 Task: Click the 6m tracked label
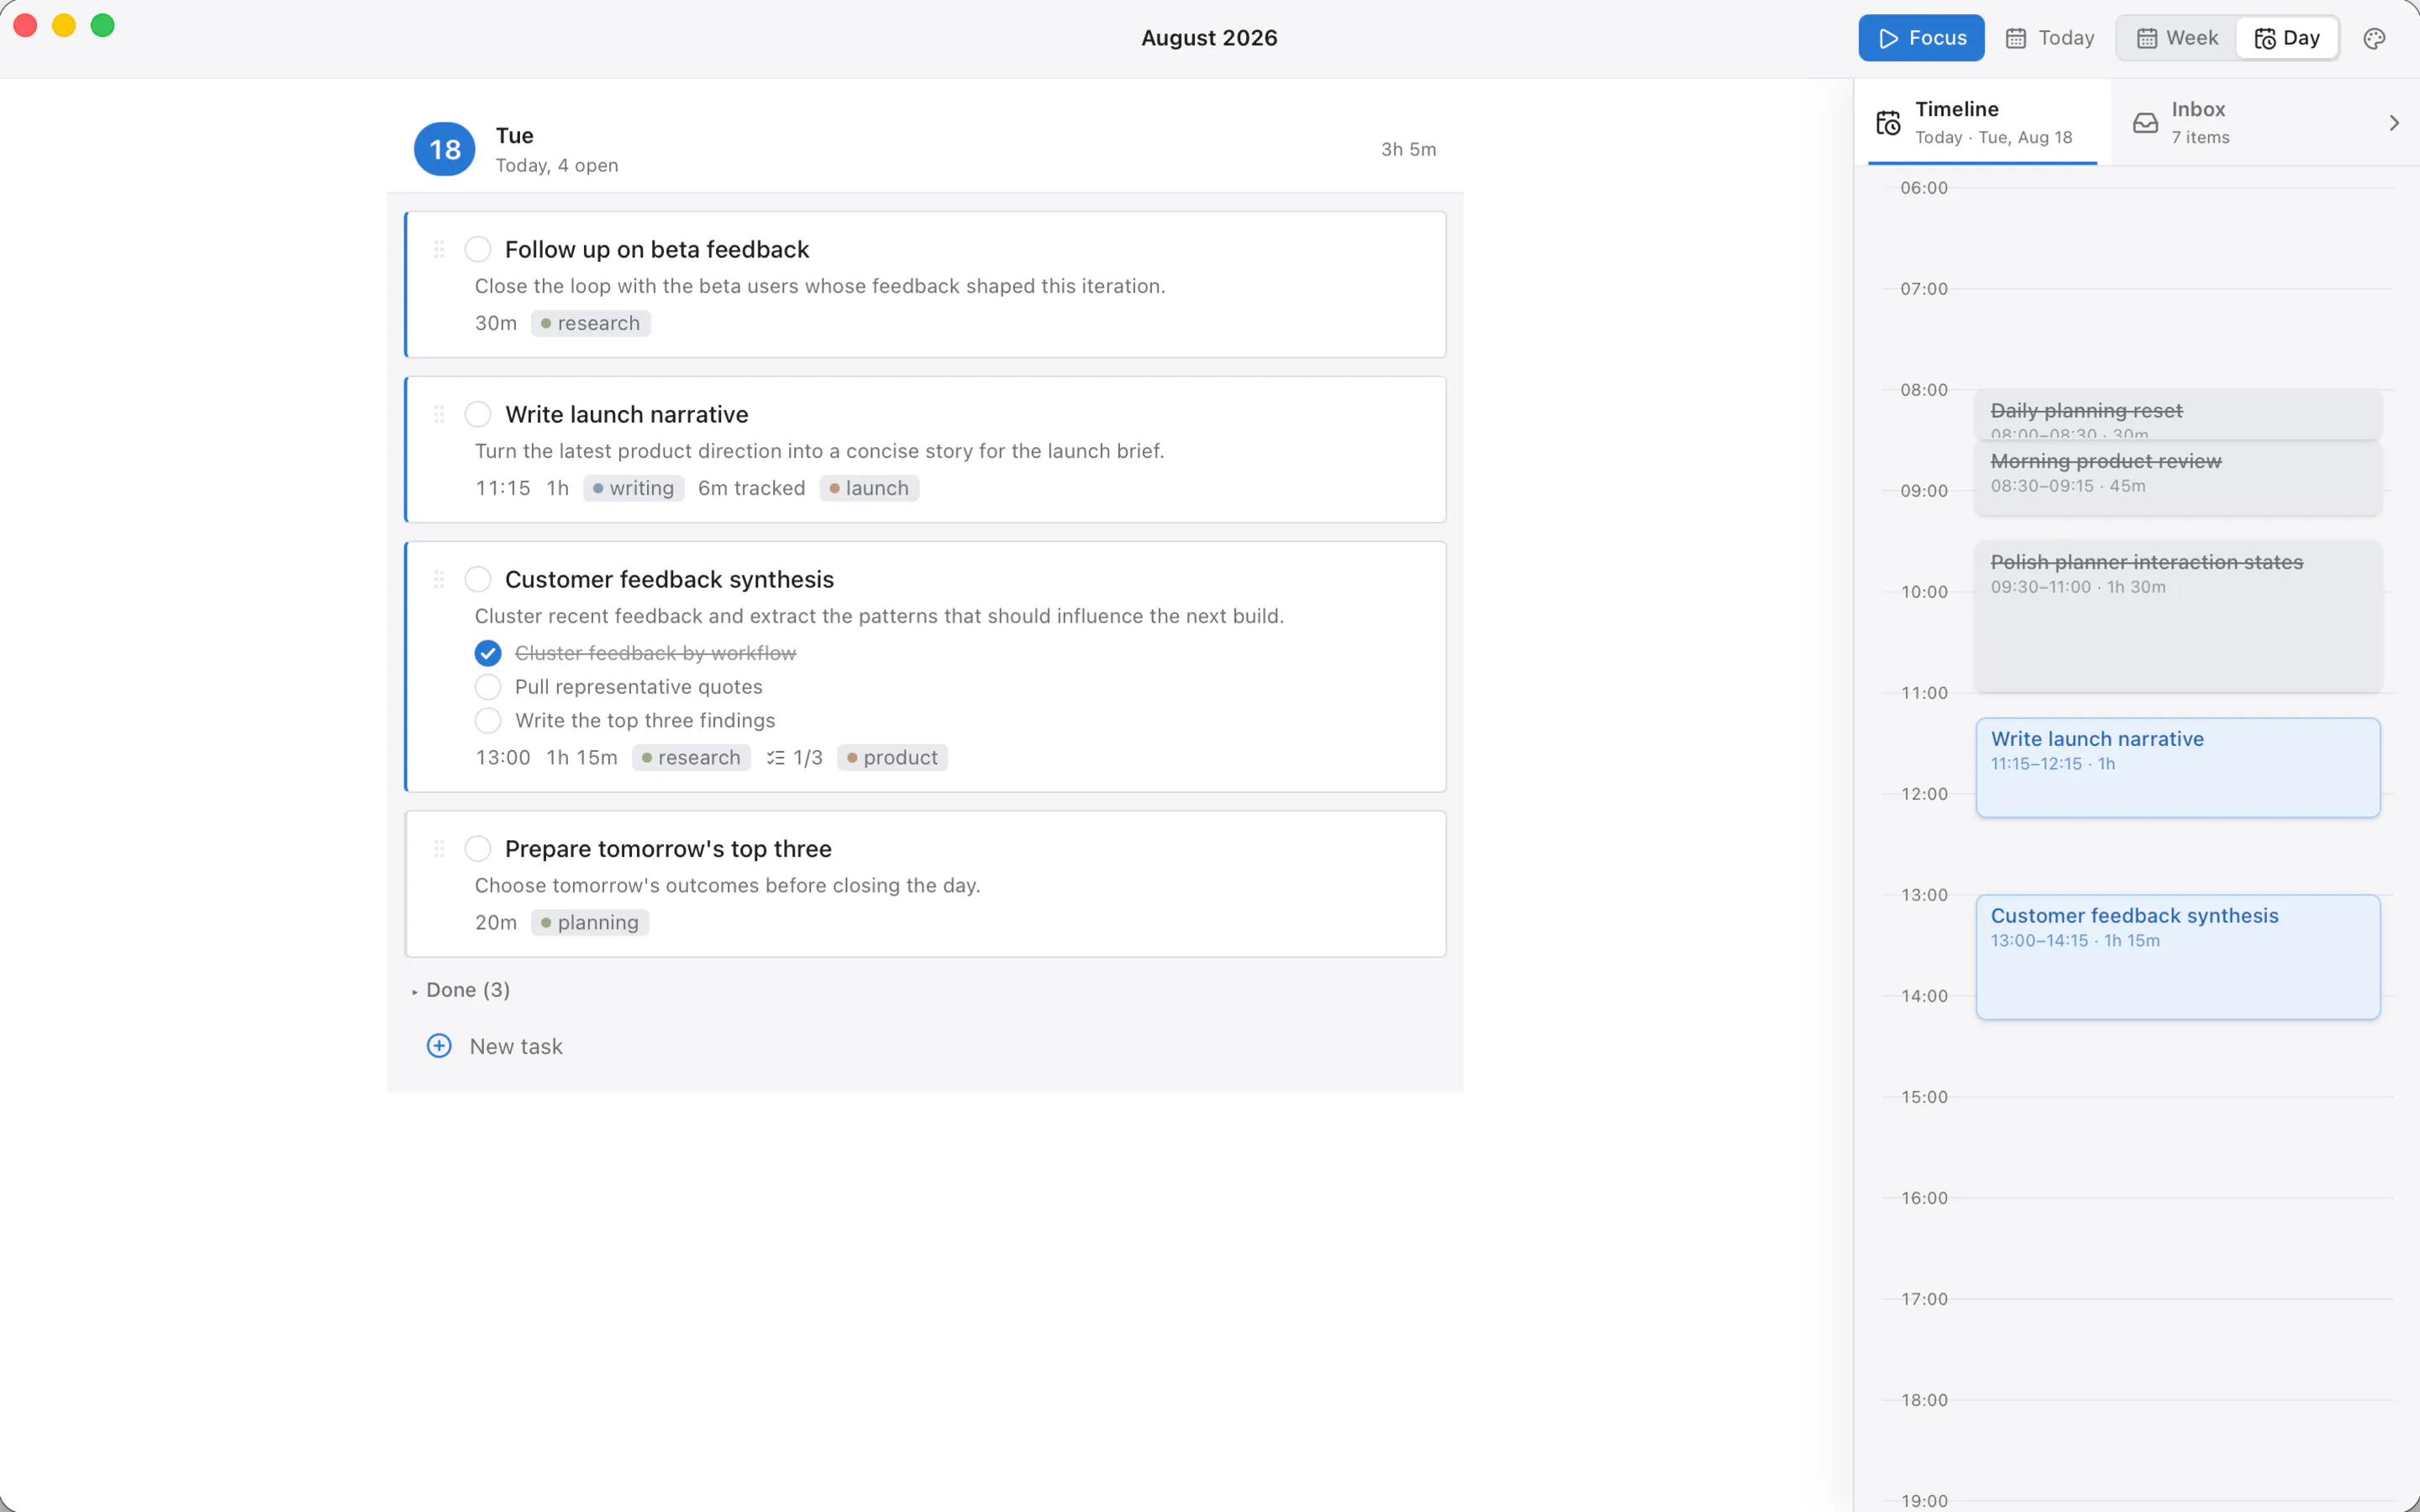(x=752, y=488)
